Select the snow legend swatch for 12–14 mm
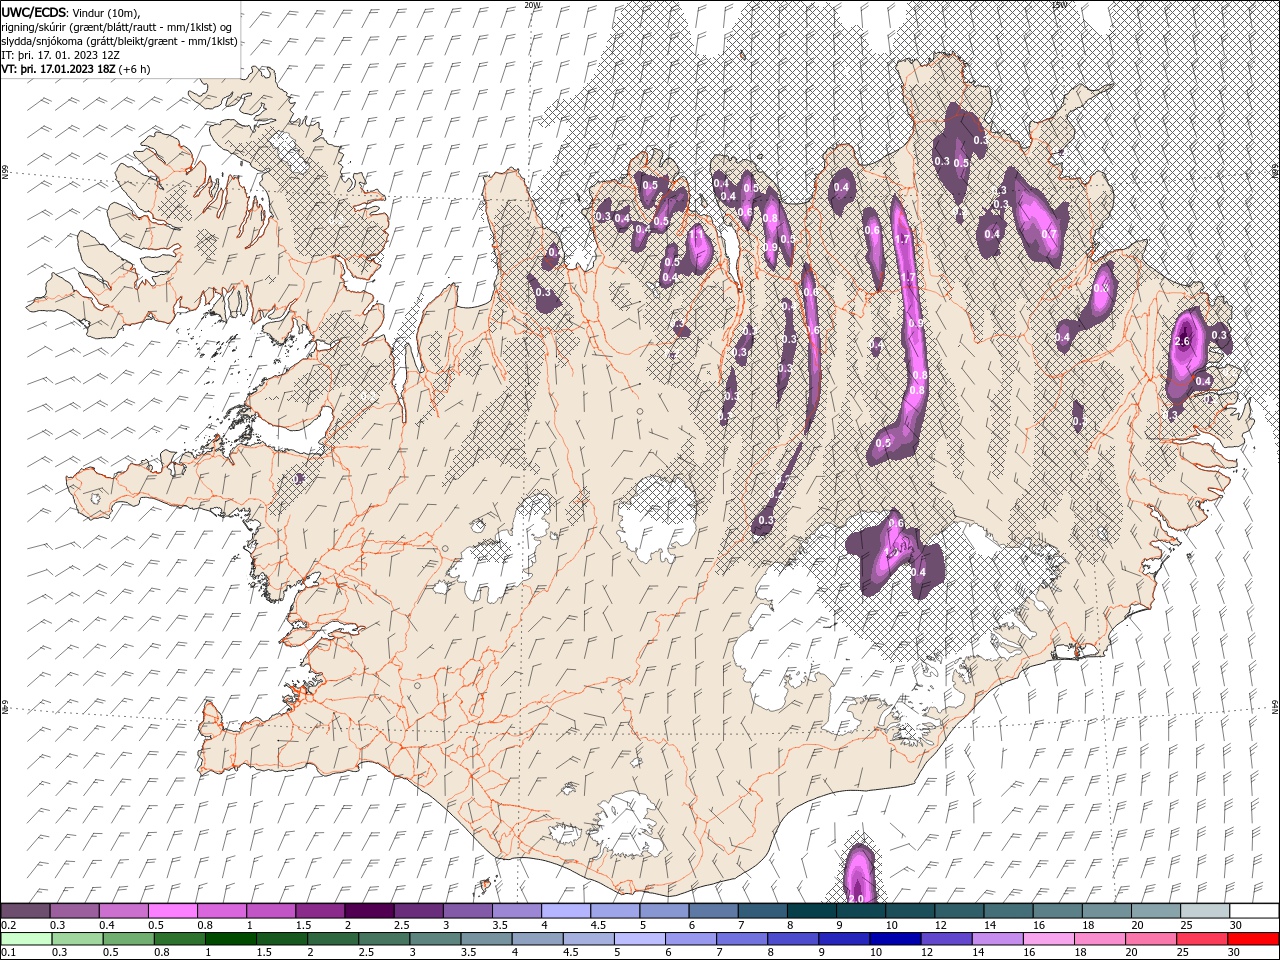This screenshot has width=1280, height=960. click(x=958, y=911)
